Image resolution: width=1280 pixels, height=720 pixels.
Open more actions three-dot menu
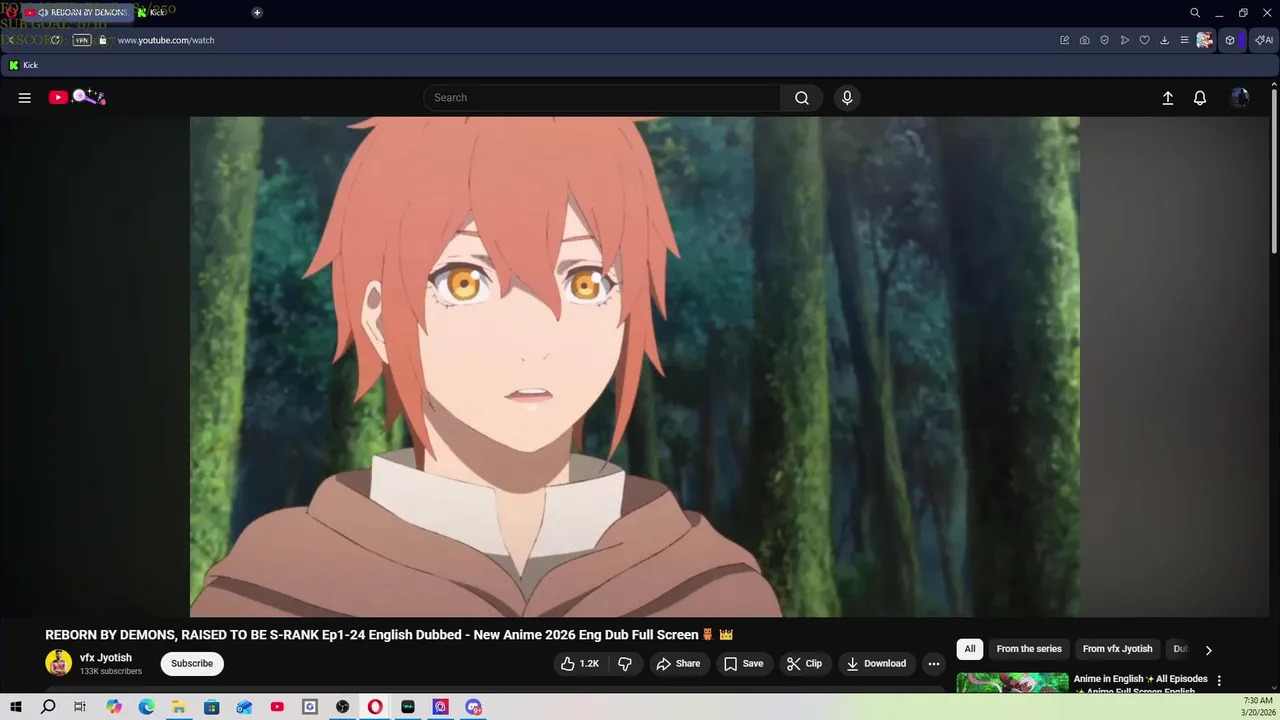click(934, 664)
